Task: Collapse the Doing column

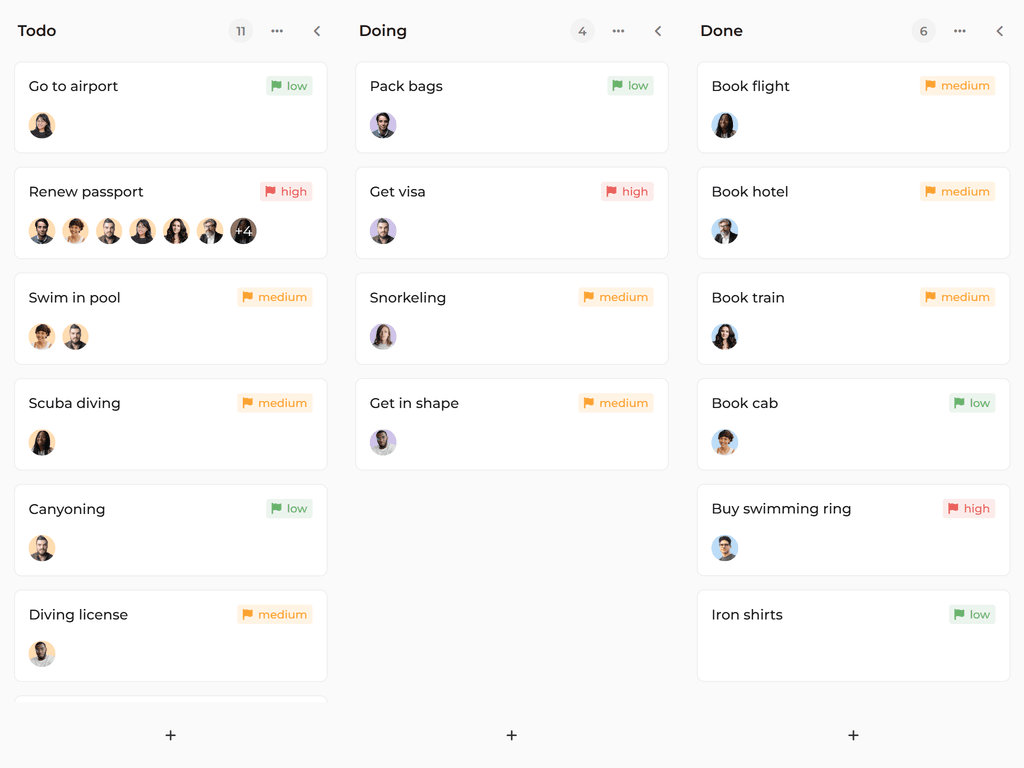Action: 658,31
